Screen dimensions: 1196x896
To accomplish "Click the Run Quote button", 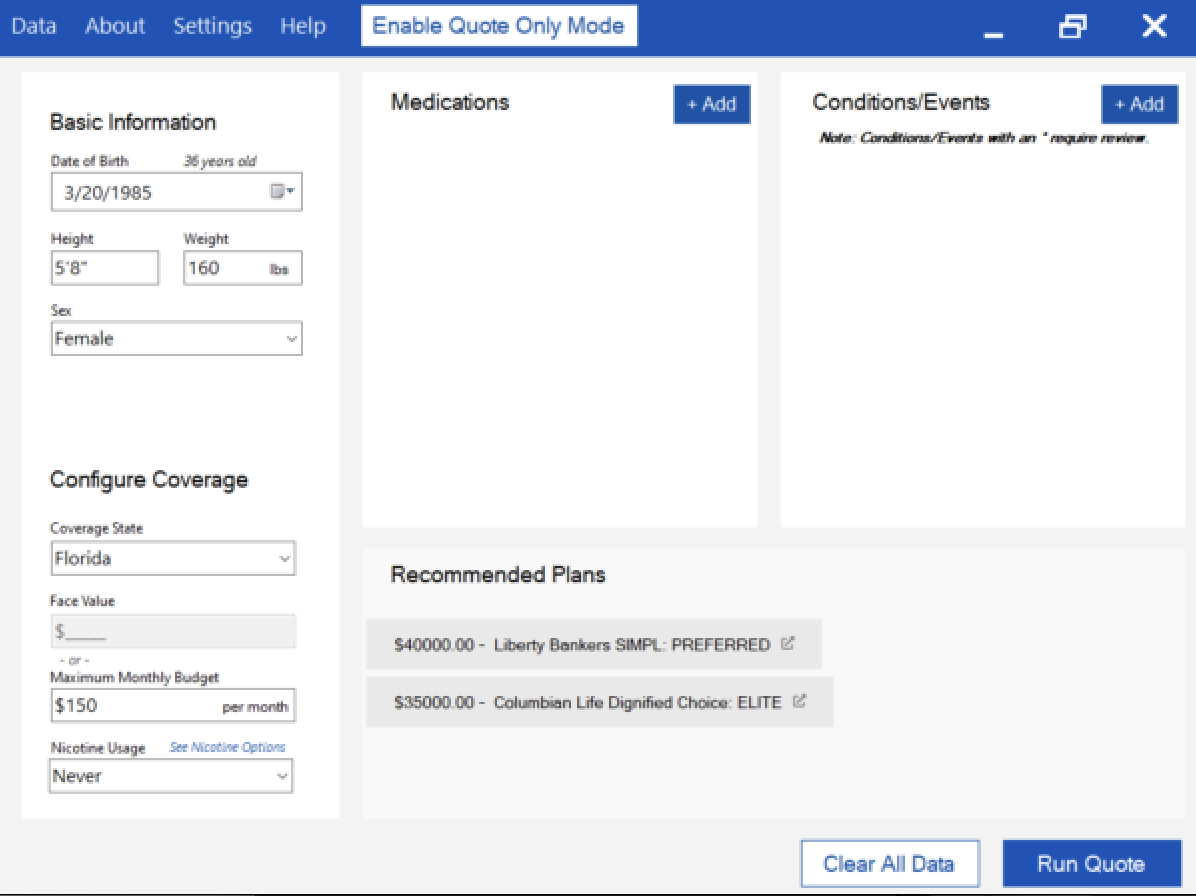I will click(x=1091, y=864).
